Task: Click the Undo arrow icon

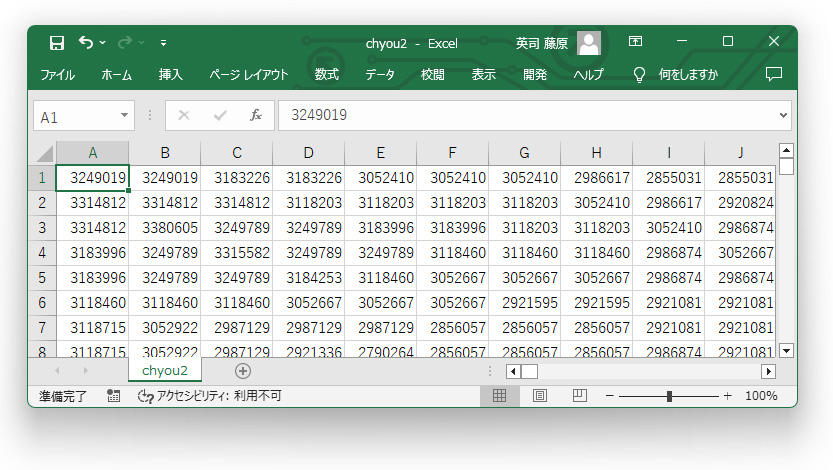Action: coord(86,42)
